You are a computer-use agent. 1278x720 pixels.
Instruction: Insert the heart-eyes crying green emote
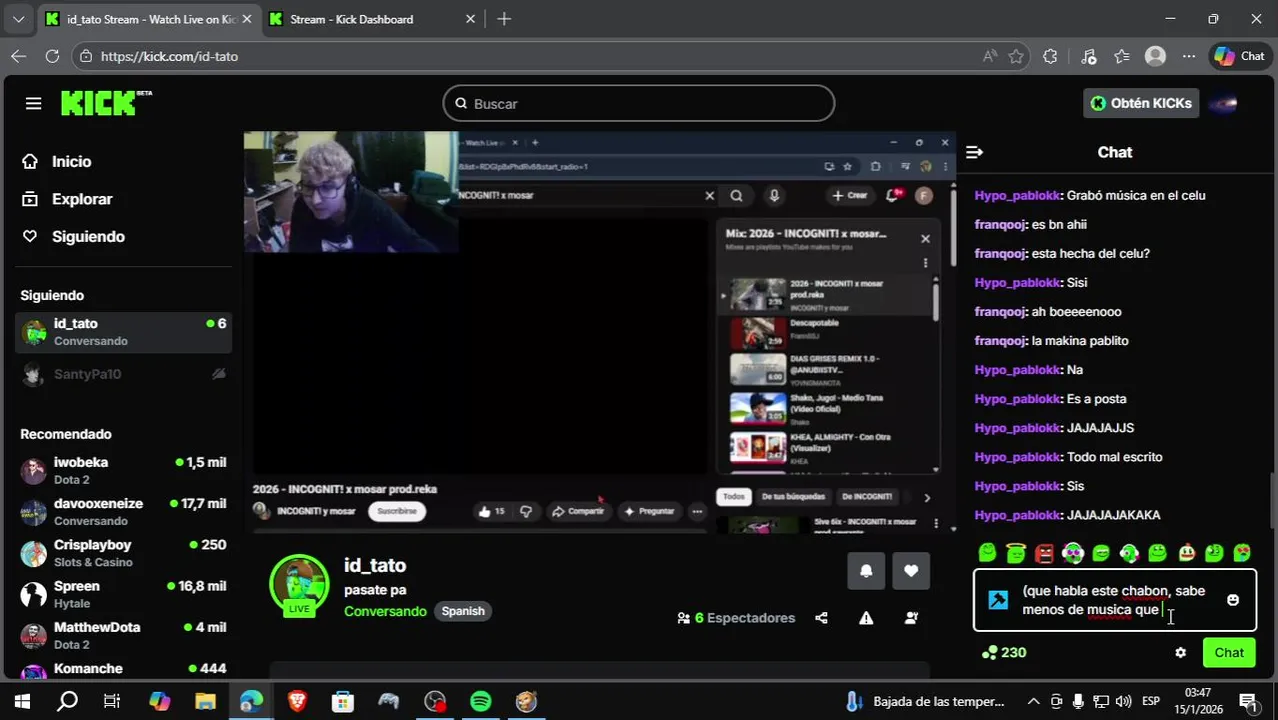(1242, 552)
